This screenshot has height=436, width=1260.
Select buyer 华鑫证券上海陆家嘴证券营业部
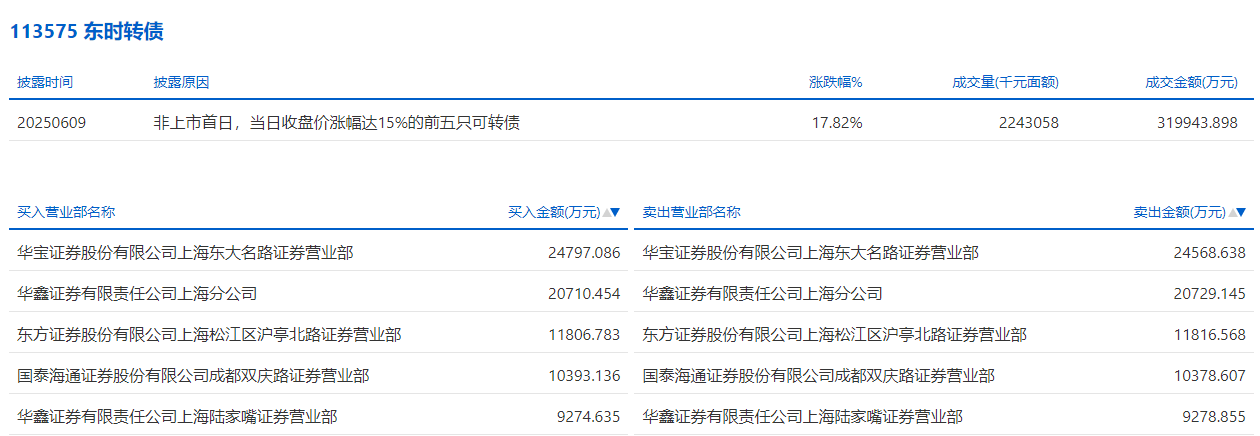[177, 416]
